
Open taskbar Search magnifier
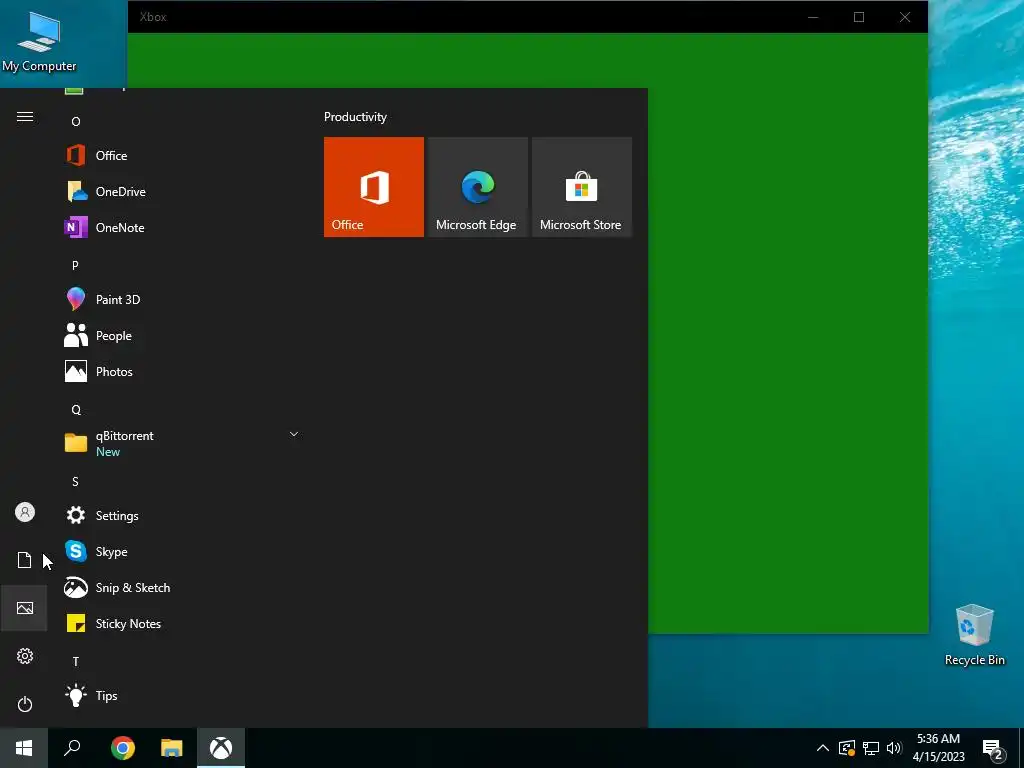72,748
